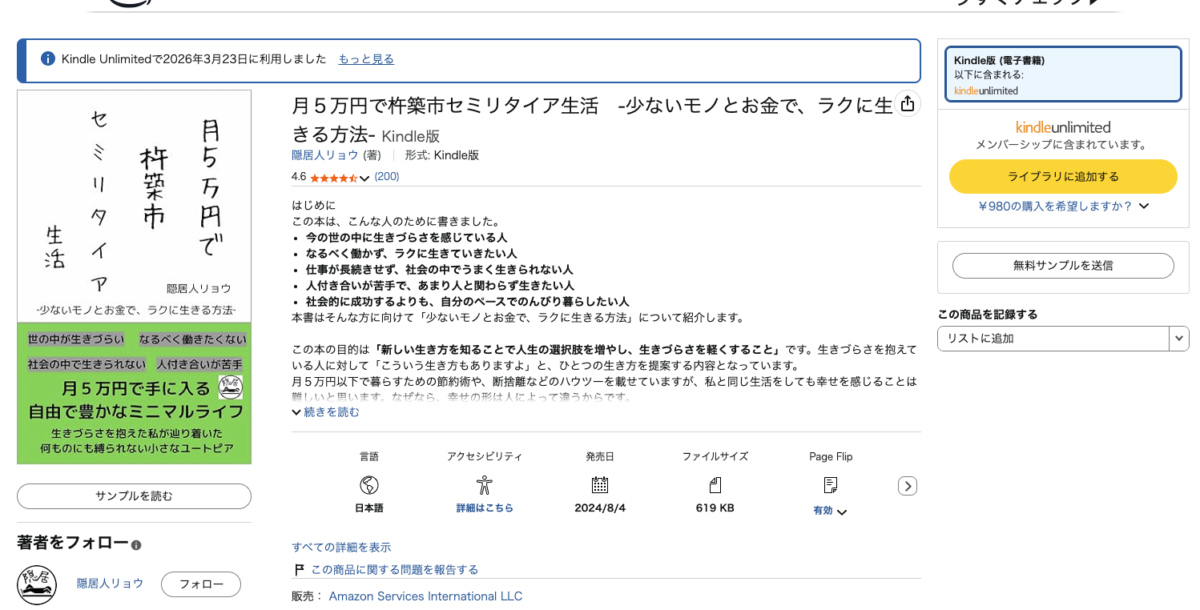Image resolution: width=1200 pixels, height=610 pixels.
Task: Expand the star rating dropdown chevron
Action: pyautogui.click(x=364, y=178)
